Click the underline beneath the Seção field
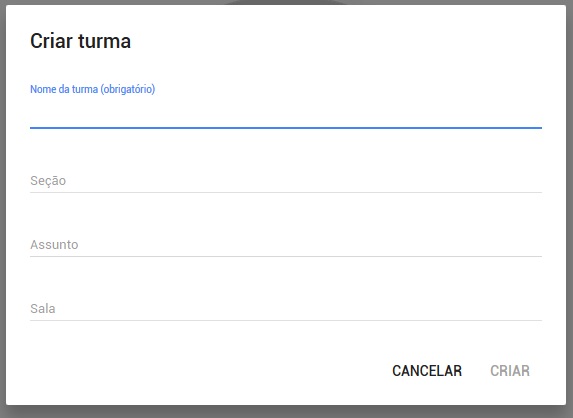Screen dimensions: 573x418 (286, 192)
